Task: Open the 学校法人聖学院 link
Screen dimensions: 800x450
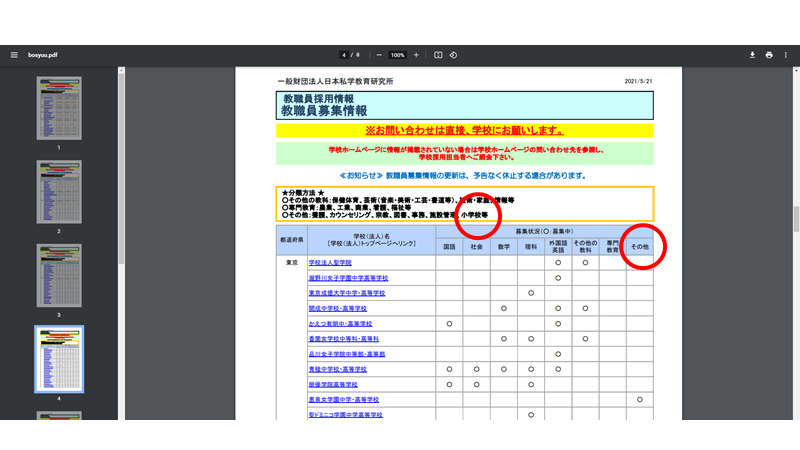Action: [330, 263]
